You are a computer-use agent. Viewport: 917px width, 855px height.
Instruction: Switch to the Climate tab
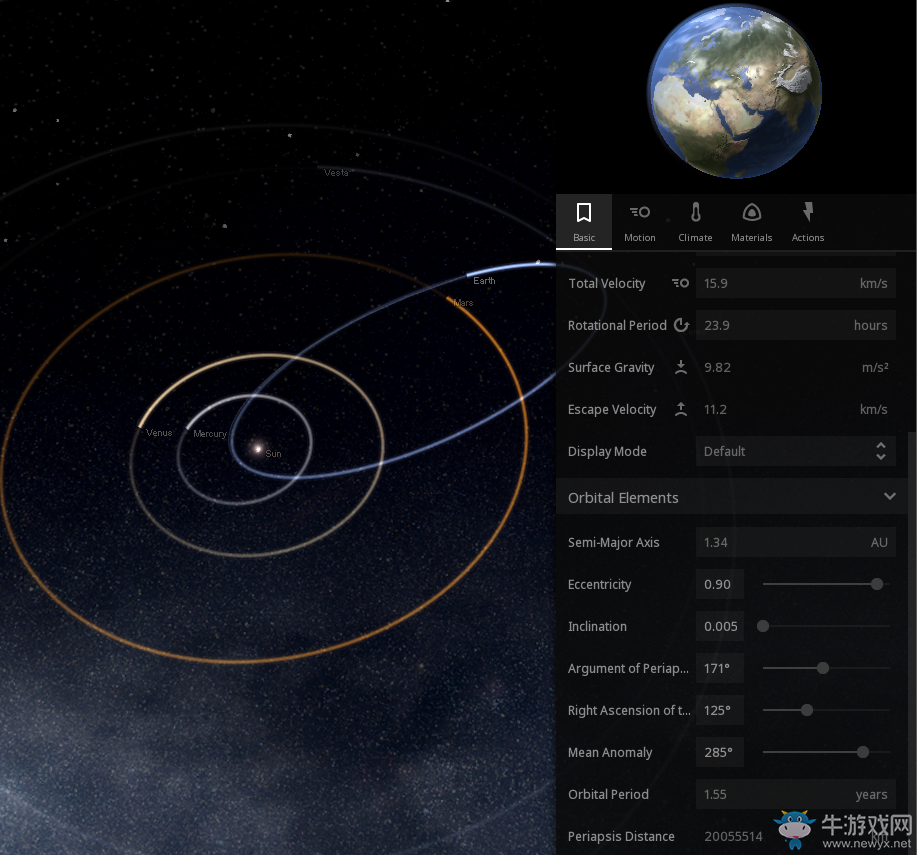click(x=695, y=221)
